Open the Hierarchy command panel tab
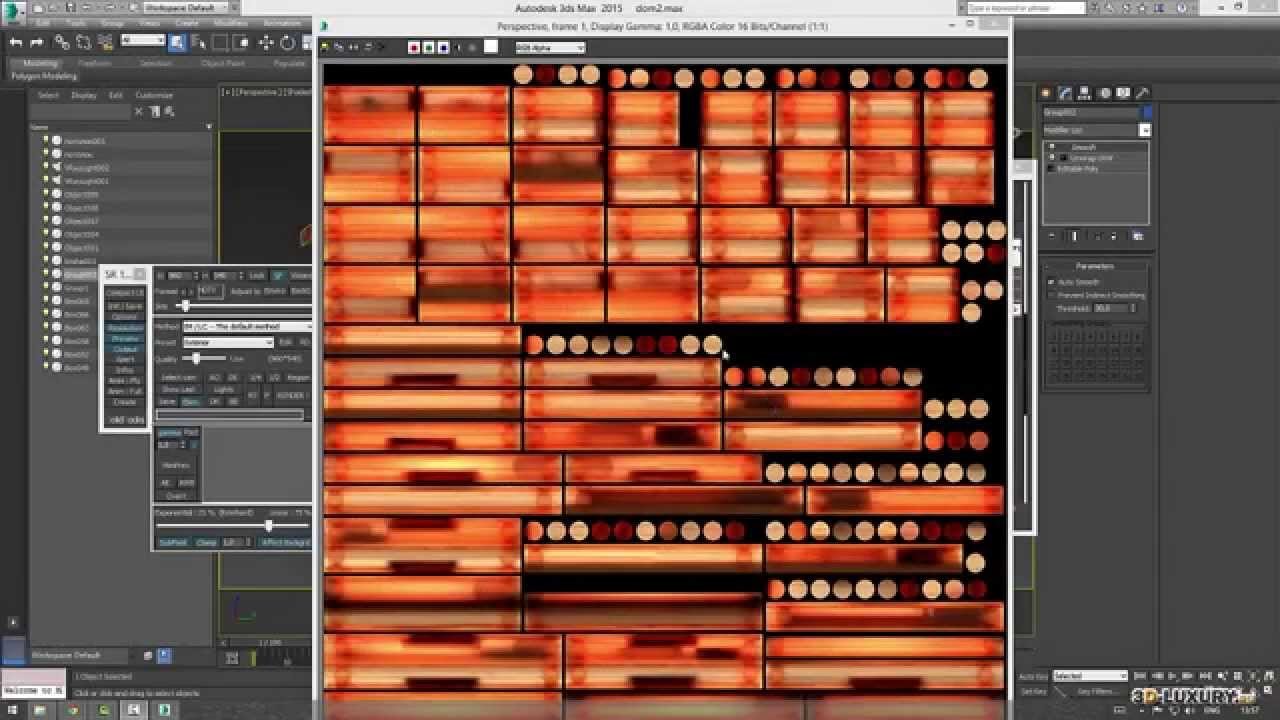1280x720 pixels. (x=1085, y=93)
